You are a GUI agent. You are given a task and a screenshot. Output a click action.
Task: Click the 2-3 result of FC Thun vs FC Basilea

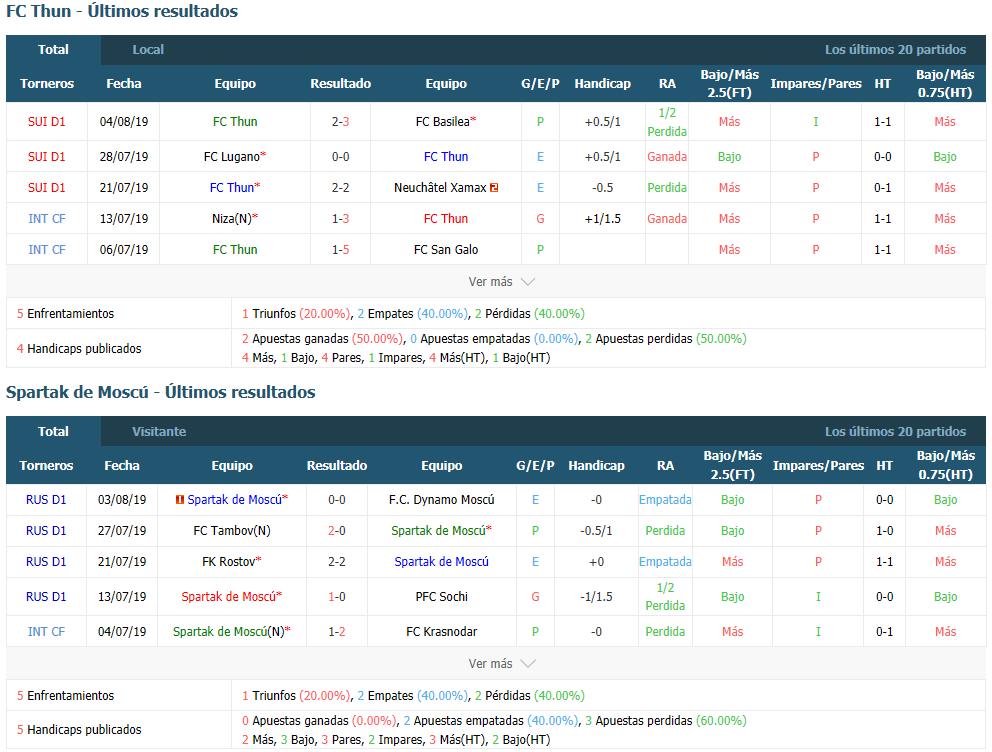340,121
